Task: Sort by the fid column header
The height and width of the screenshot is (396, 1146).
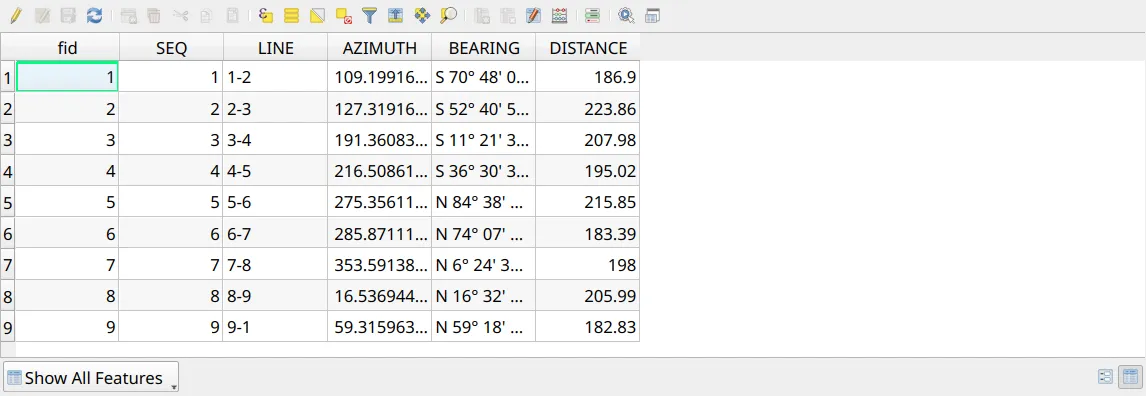Action: [67, 48]
